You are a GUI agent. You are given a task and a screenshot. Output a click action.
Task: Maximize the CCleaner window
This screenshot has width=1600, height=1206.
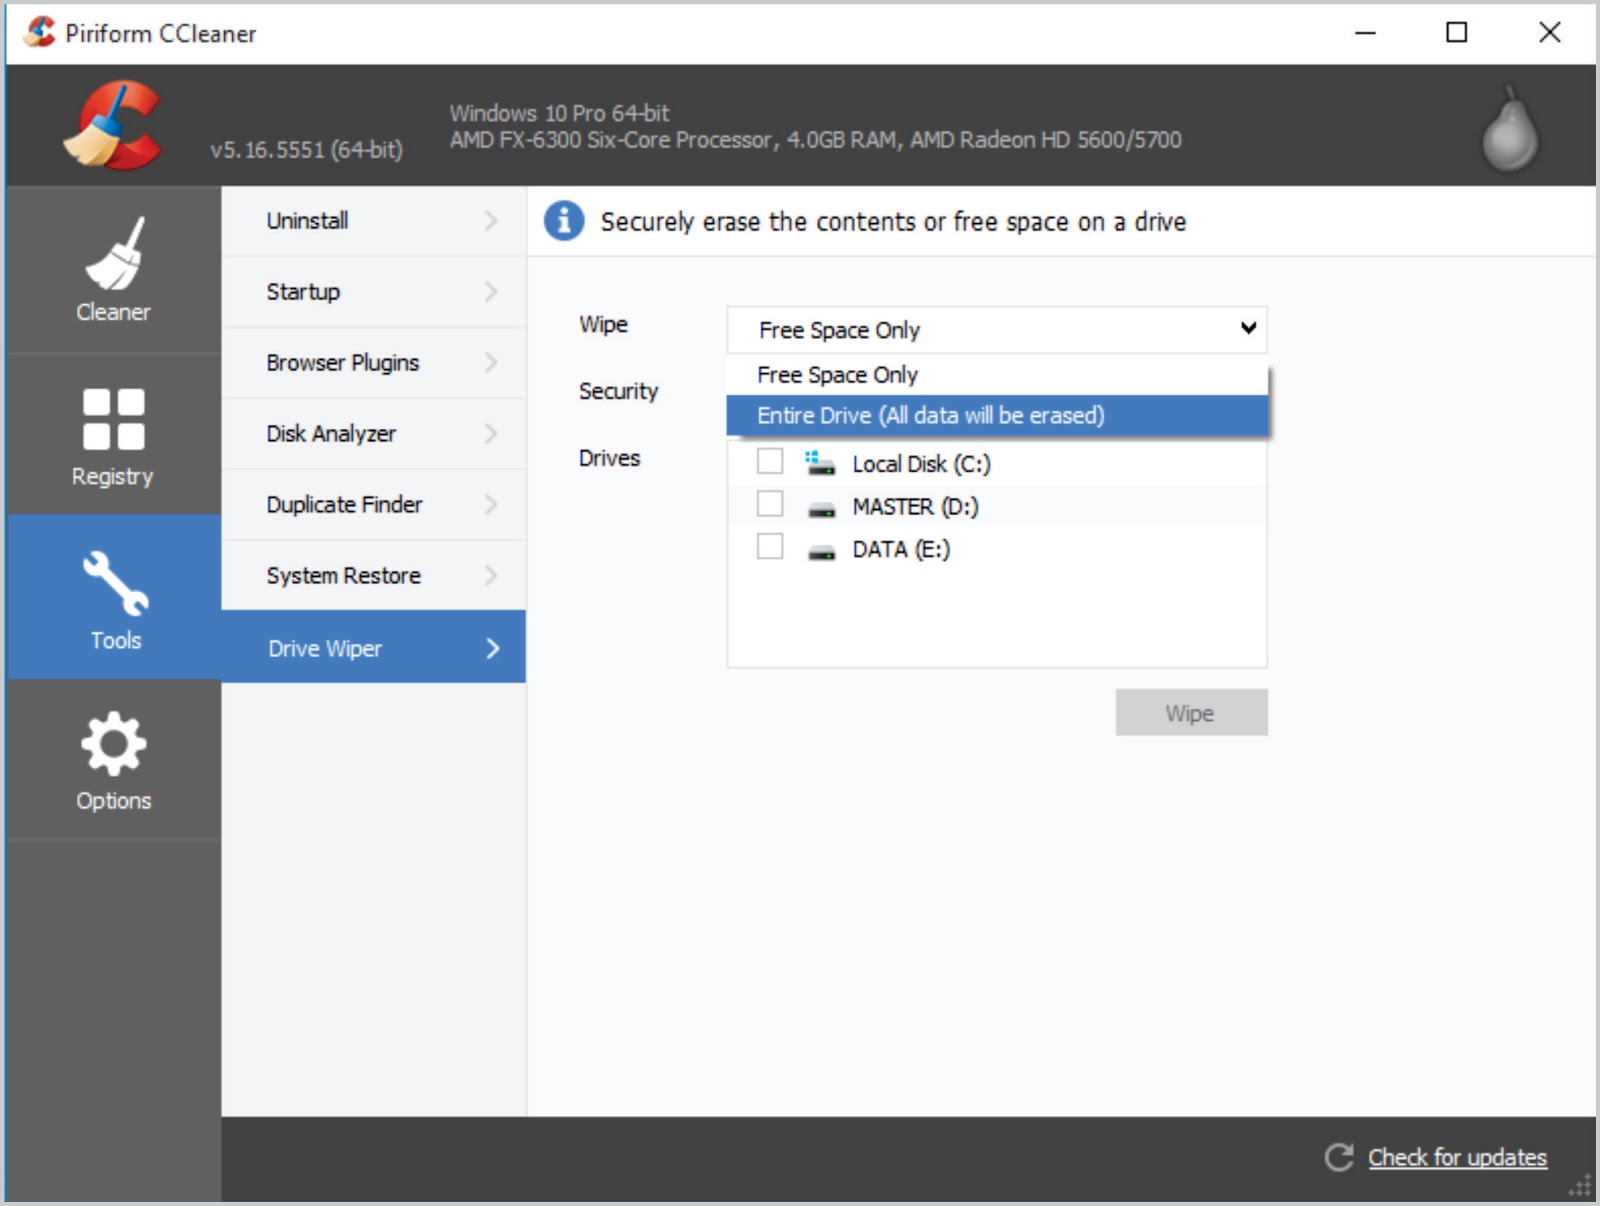tap(1457, 32)
